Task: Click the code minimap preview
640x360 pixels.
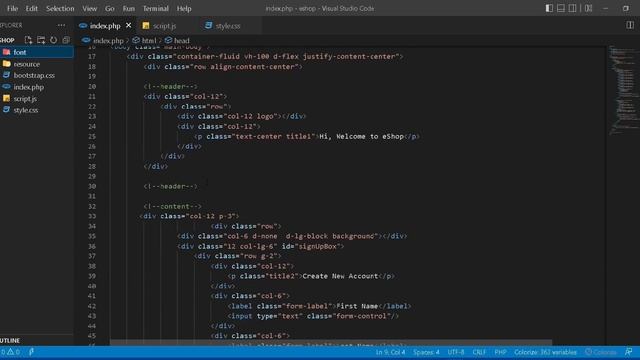Action: (x=623, y=90)
